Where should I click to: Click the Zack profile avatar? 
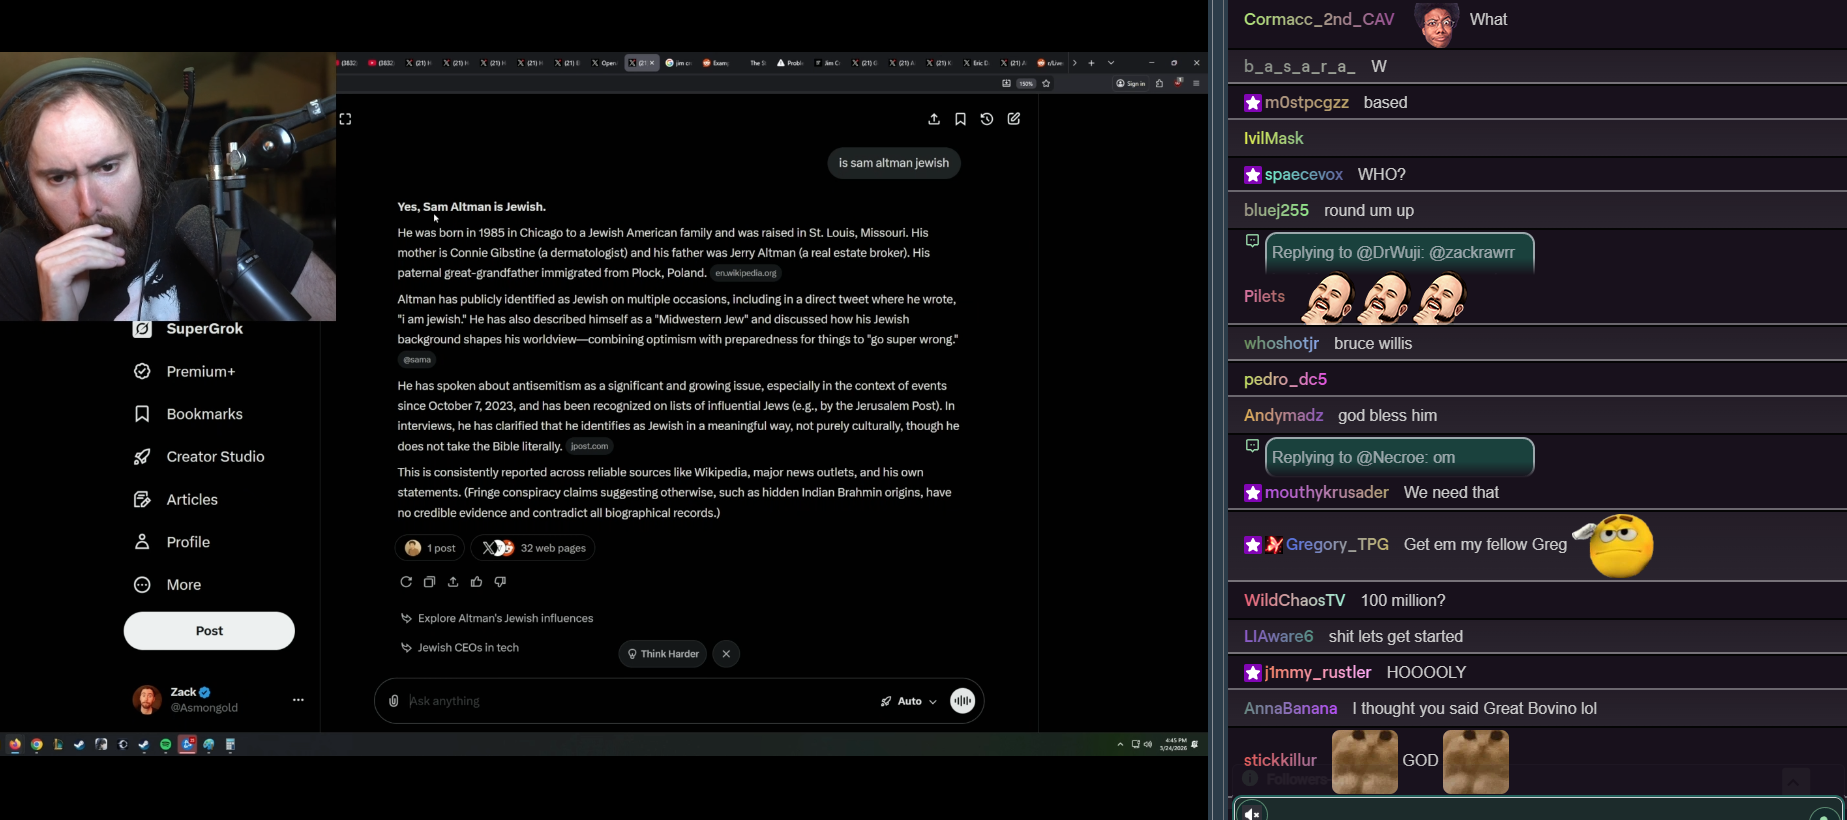click(x=147, y=700)
